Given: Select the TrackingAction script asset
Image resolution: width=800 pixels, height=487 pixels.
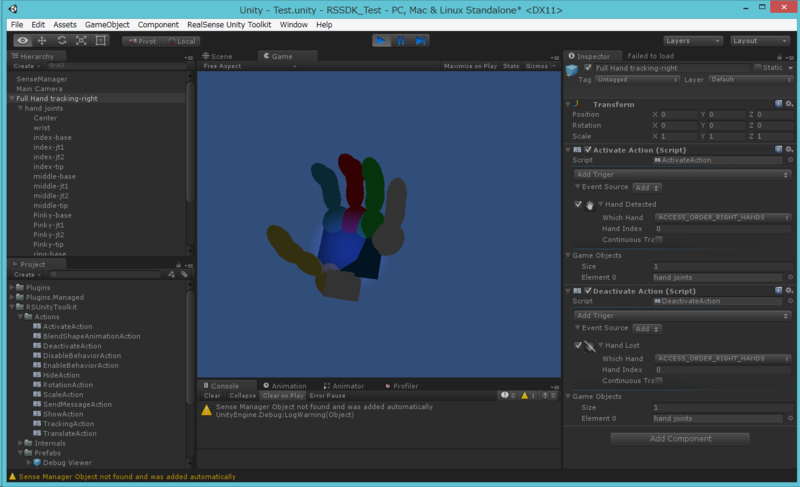Looking at the screenshot, I should (68, 424).
